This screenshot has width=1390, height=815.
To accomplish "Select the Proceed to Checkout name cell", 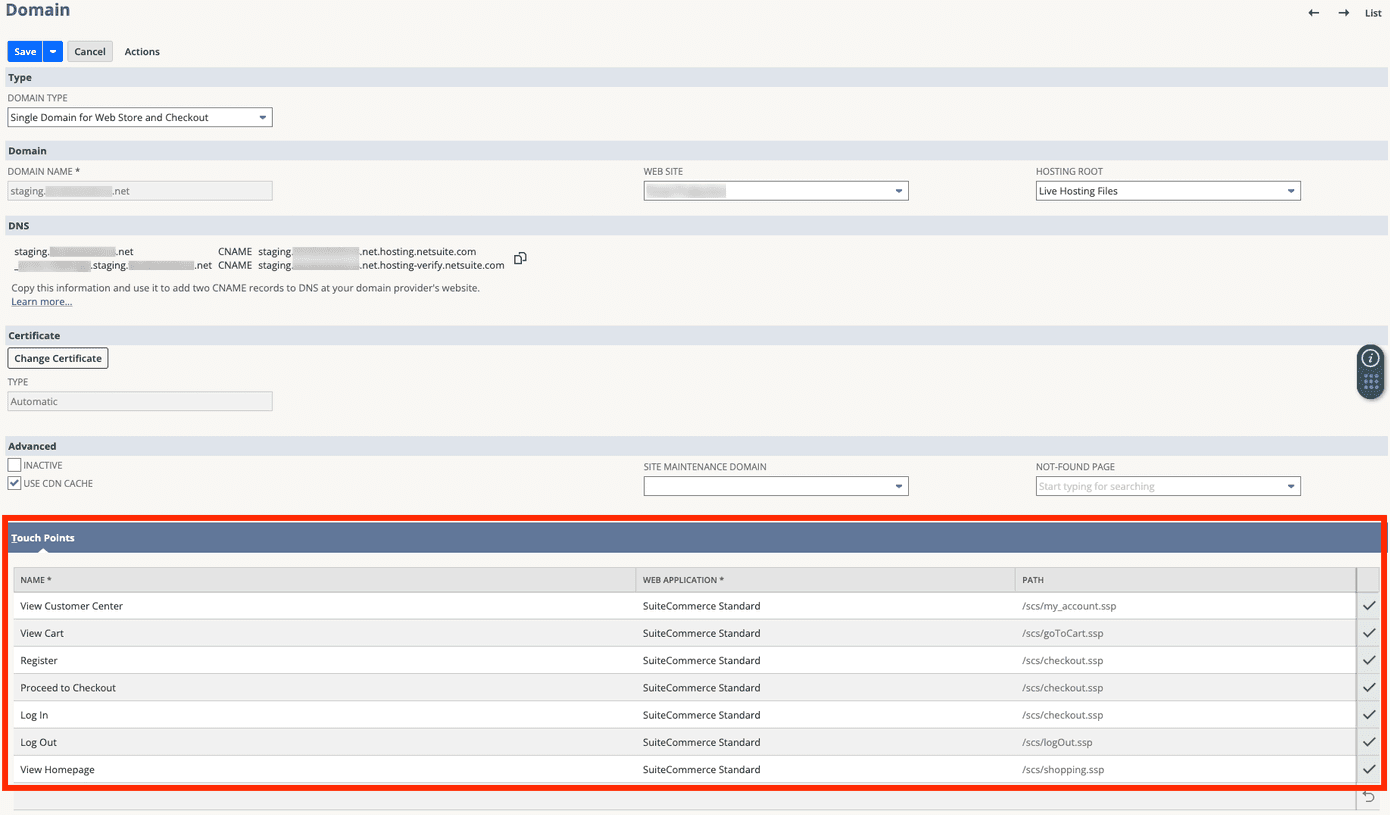I will [x=325, y=688].
